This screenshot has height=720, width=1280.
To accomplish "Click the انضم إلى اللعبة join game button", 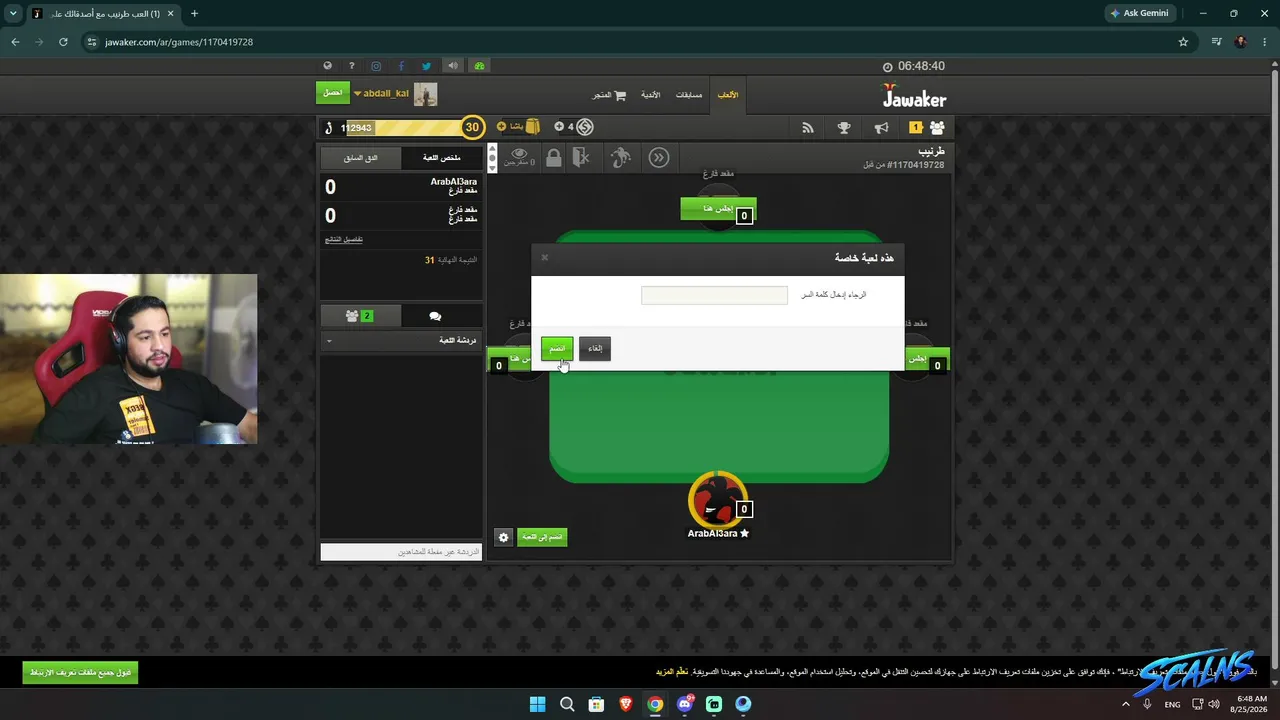I will 542,537.
